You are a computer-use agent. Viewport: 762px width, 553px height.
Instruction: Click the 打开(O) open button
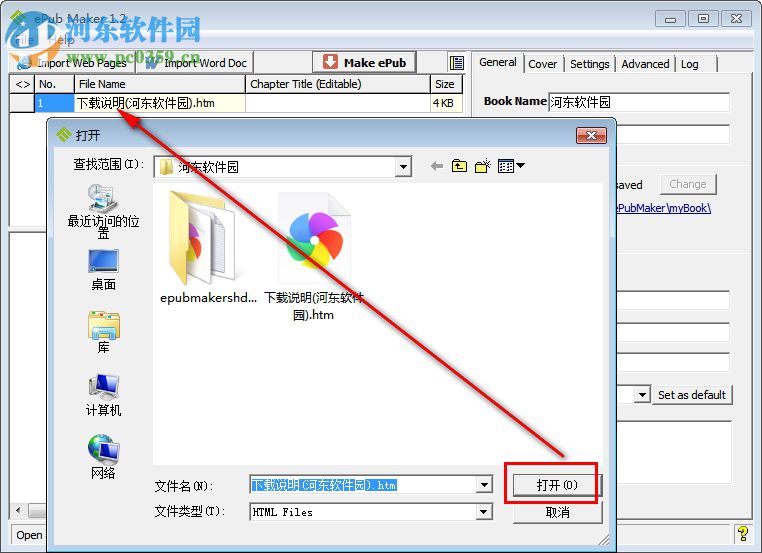557,485
